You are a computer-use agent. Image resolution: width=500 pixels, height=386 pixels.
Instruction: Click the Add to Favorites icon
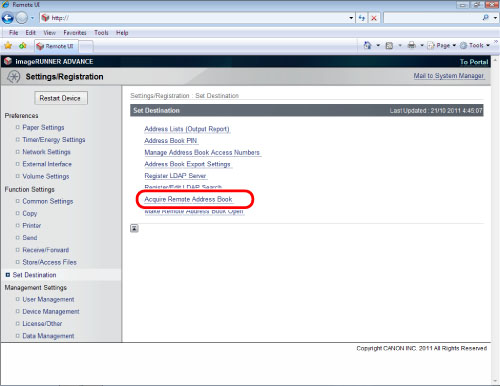click(x=22, y=46)
